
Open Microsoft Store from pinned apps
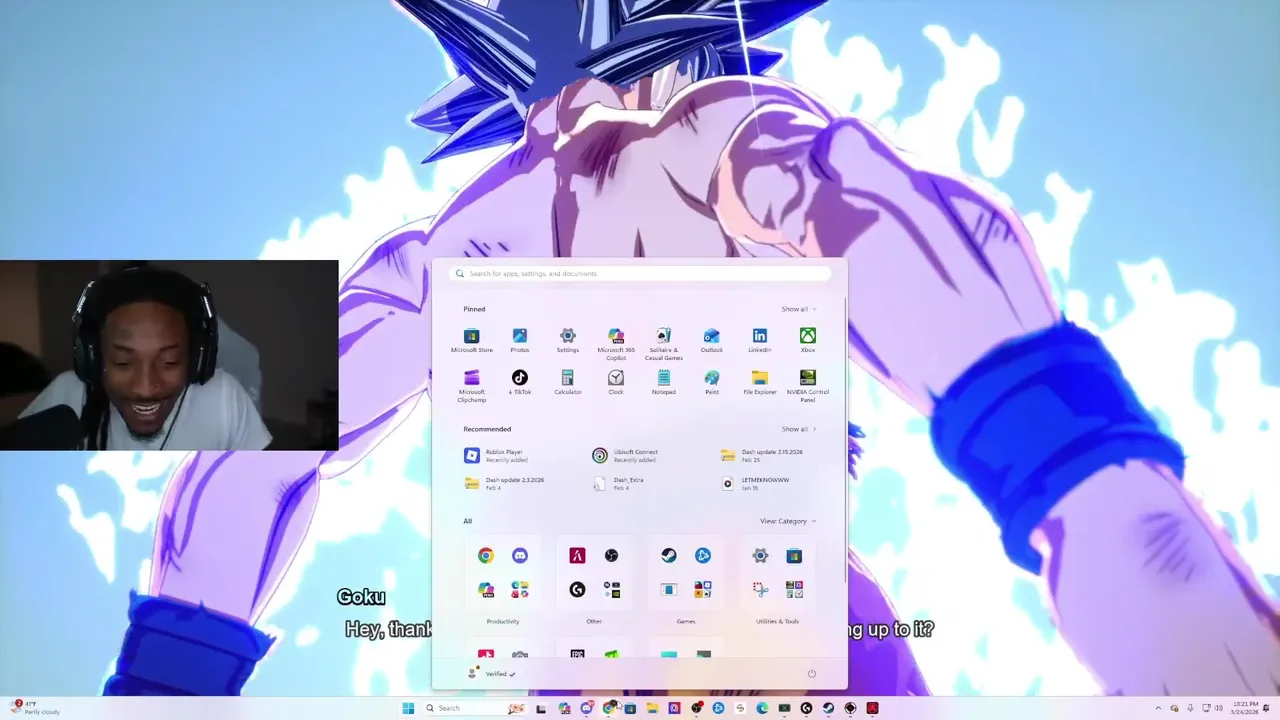point(471,340)
